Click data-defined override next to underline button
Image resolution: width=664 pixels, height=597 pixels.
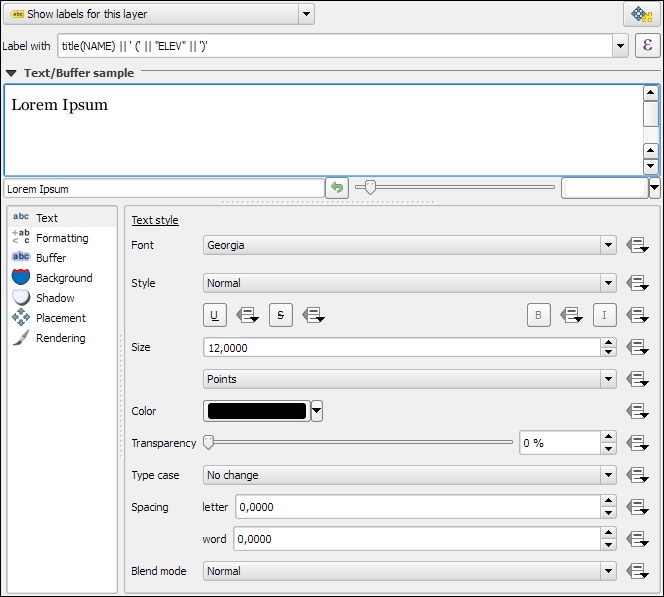(x=247, y=315)
